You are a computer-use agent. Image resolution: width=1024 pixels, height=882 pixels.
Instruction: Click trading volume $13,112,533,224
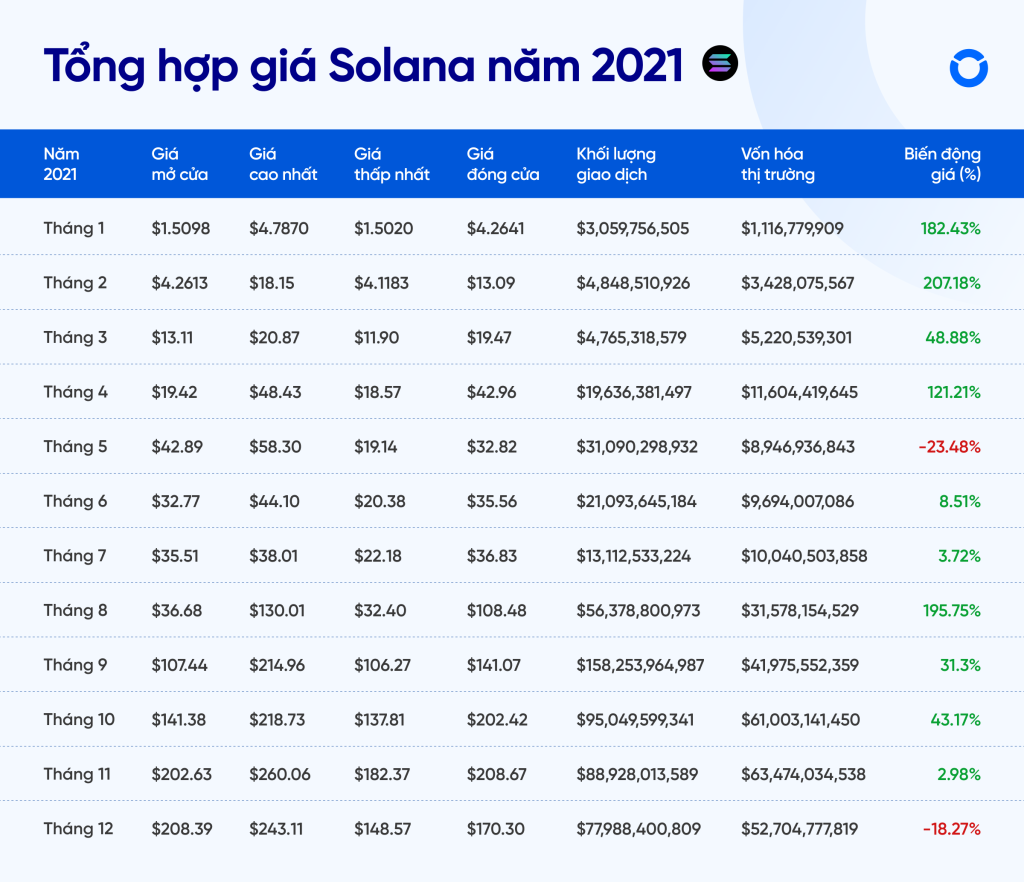(x=633, y=556)
